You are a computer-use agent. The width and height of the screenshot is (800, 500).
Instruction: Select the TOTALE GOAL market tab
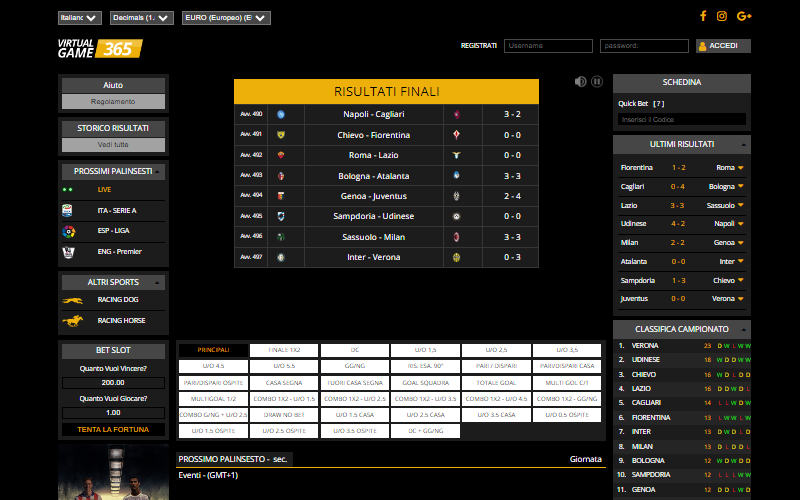coord(496,383)
